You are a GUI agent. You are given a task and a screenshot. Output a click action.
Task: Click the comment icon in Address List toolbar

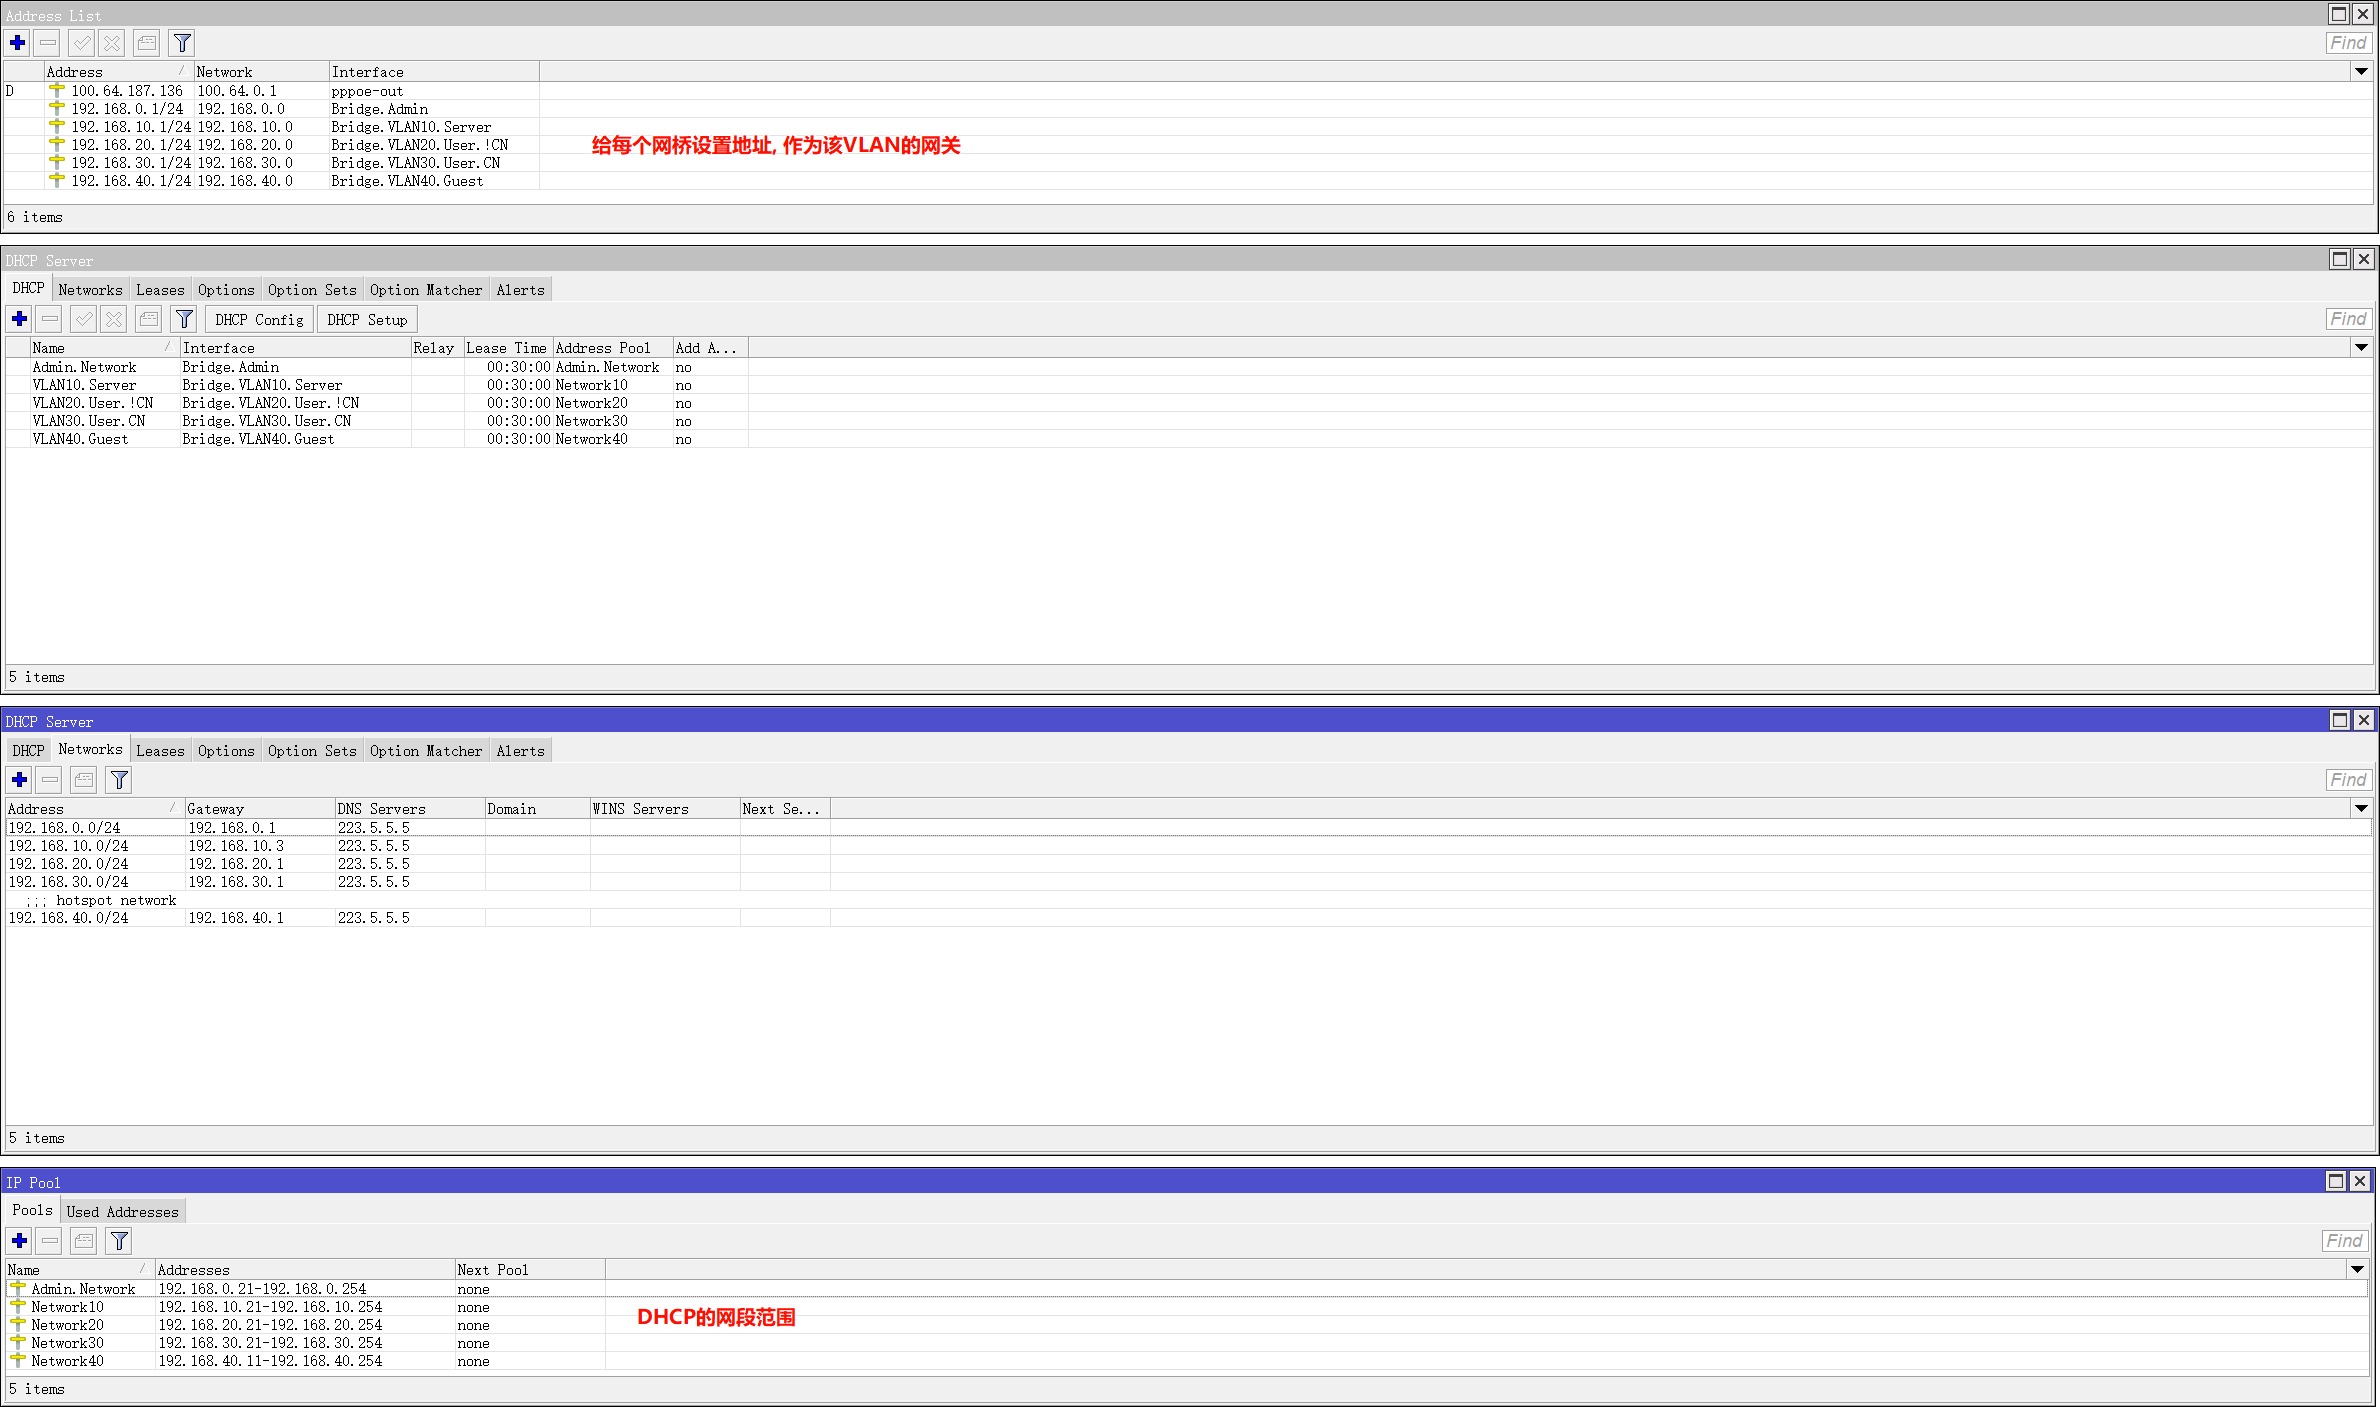tap(147, 43)
